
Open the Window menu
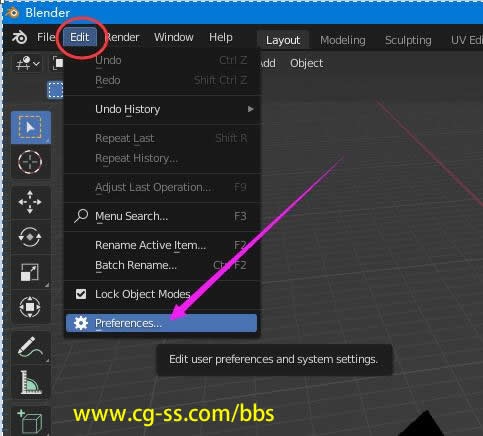click(x=174, y=37)
